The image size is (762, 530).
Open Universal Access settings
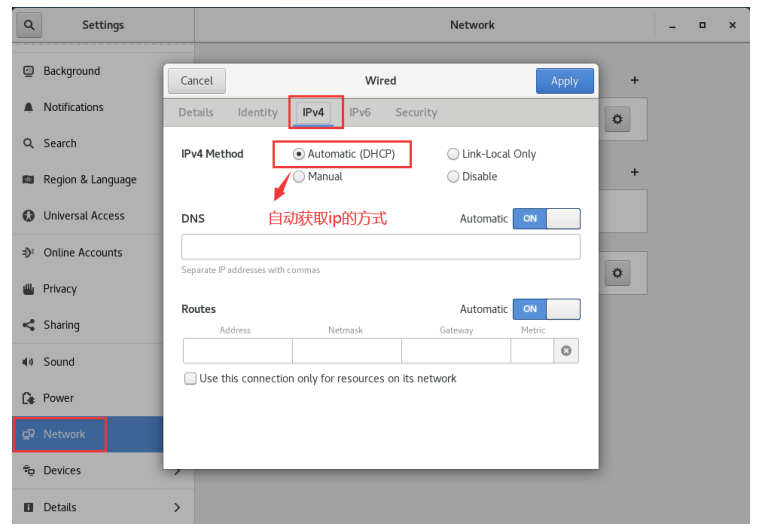pyautogui.click(x=84, y=216)
